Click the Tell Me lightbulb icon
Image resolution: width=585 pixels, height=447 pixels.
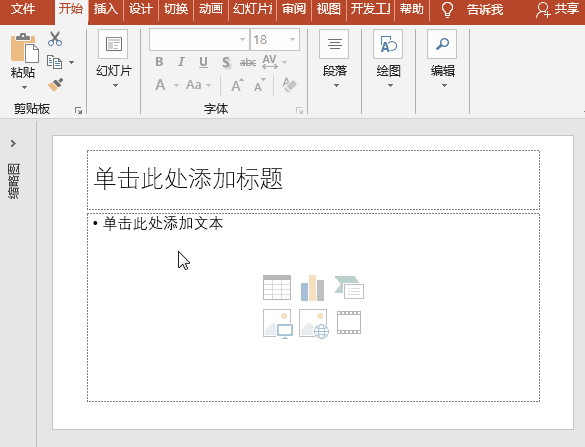pos(447,10)
